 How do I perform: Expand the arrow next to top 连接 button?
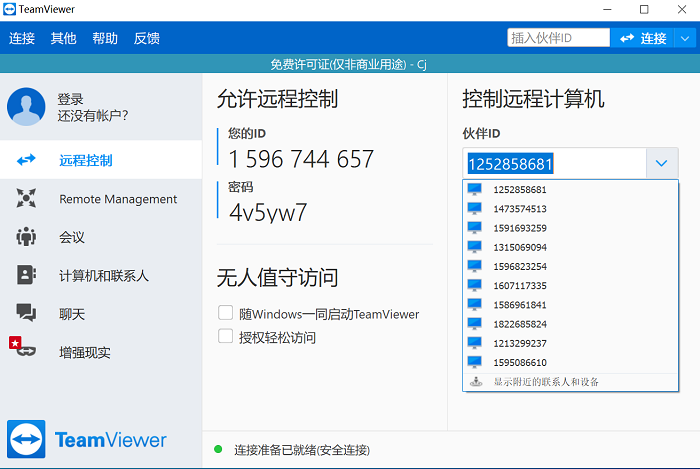[x=684, y=38]
